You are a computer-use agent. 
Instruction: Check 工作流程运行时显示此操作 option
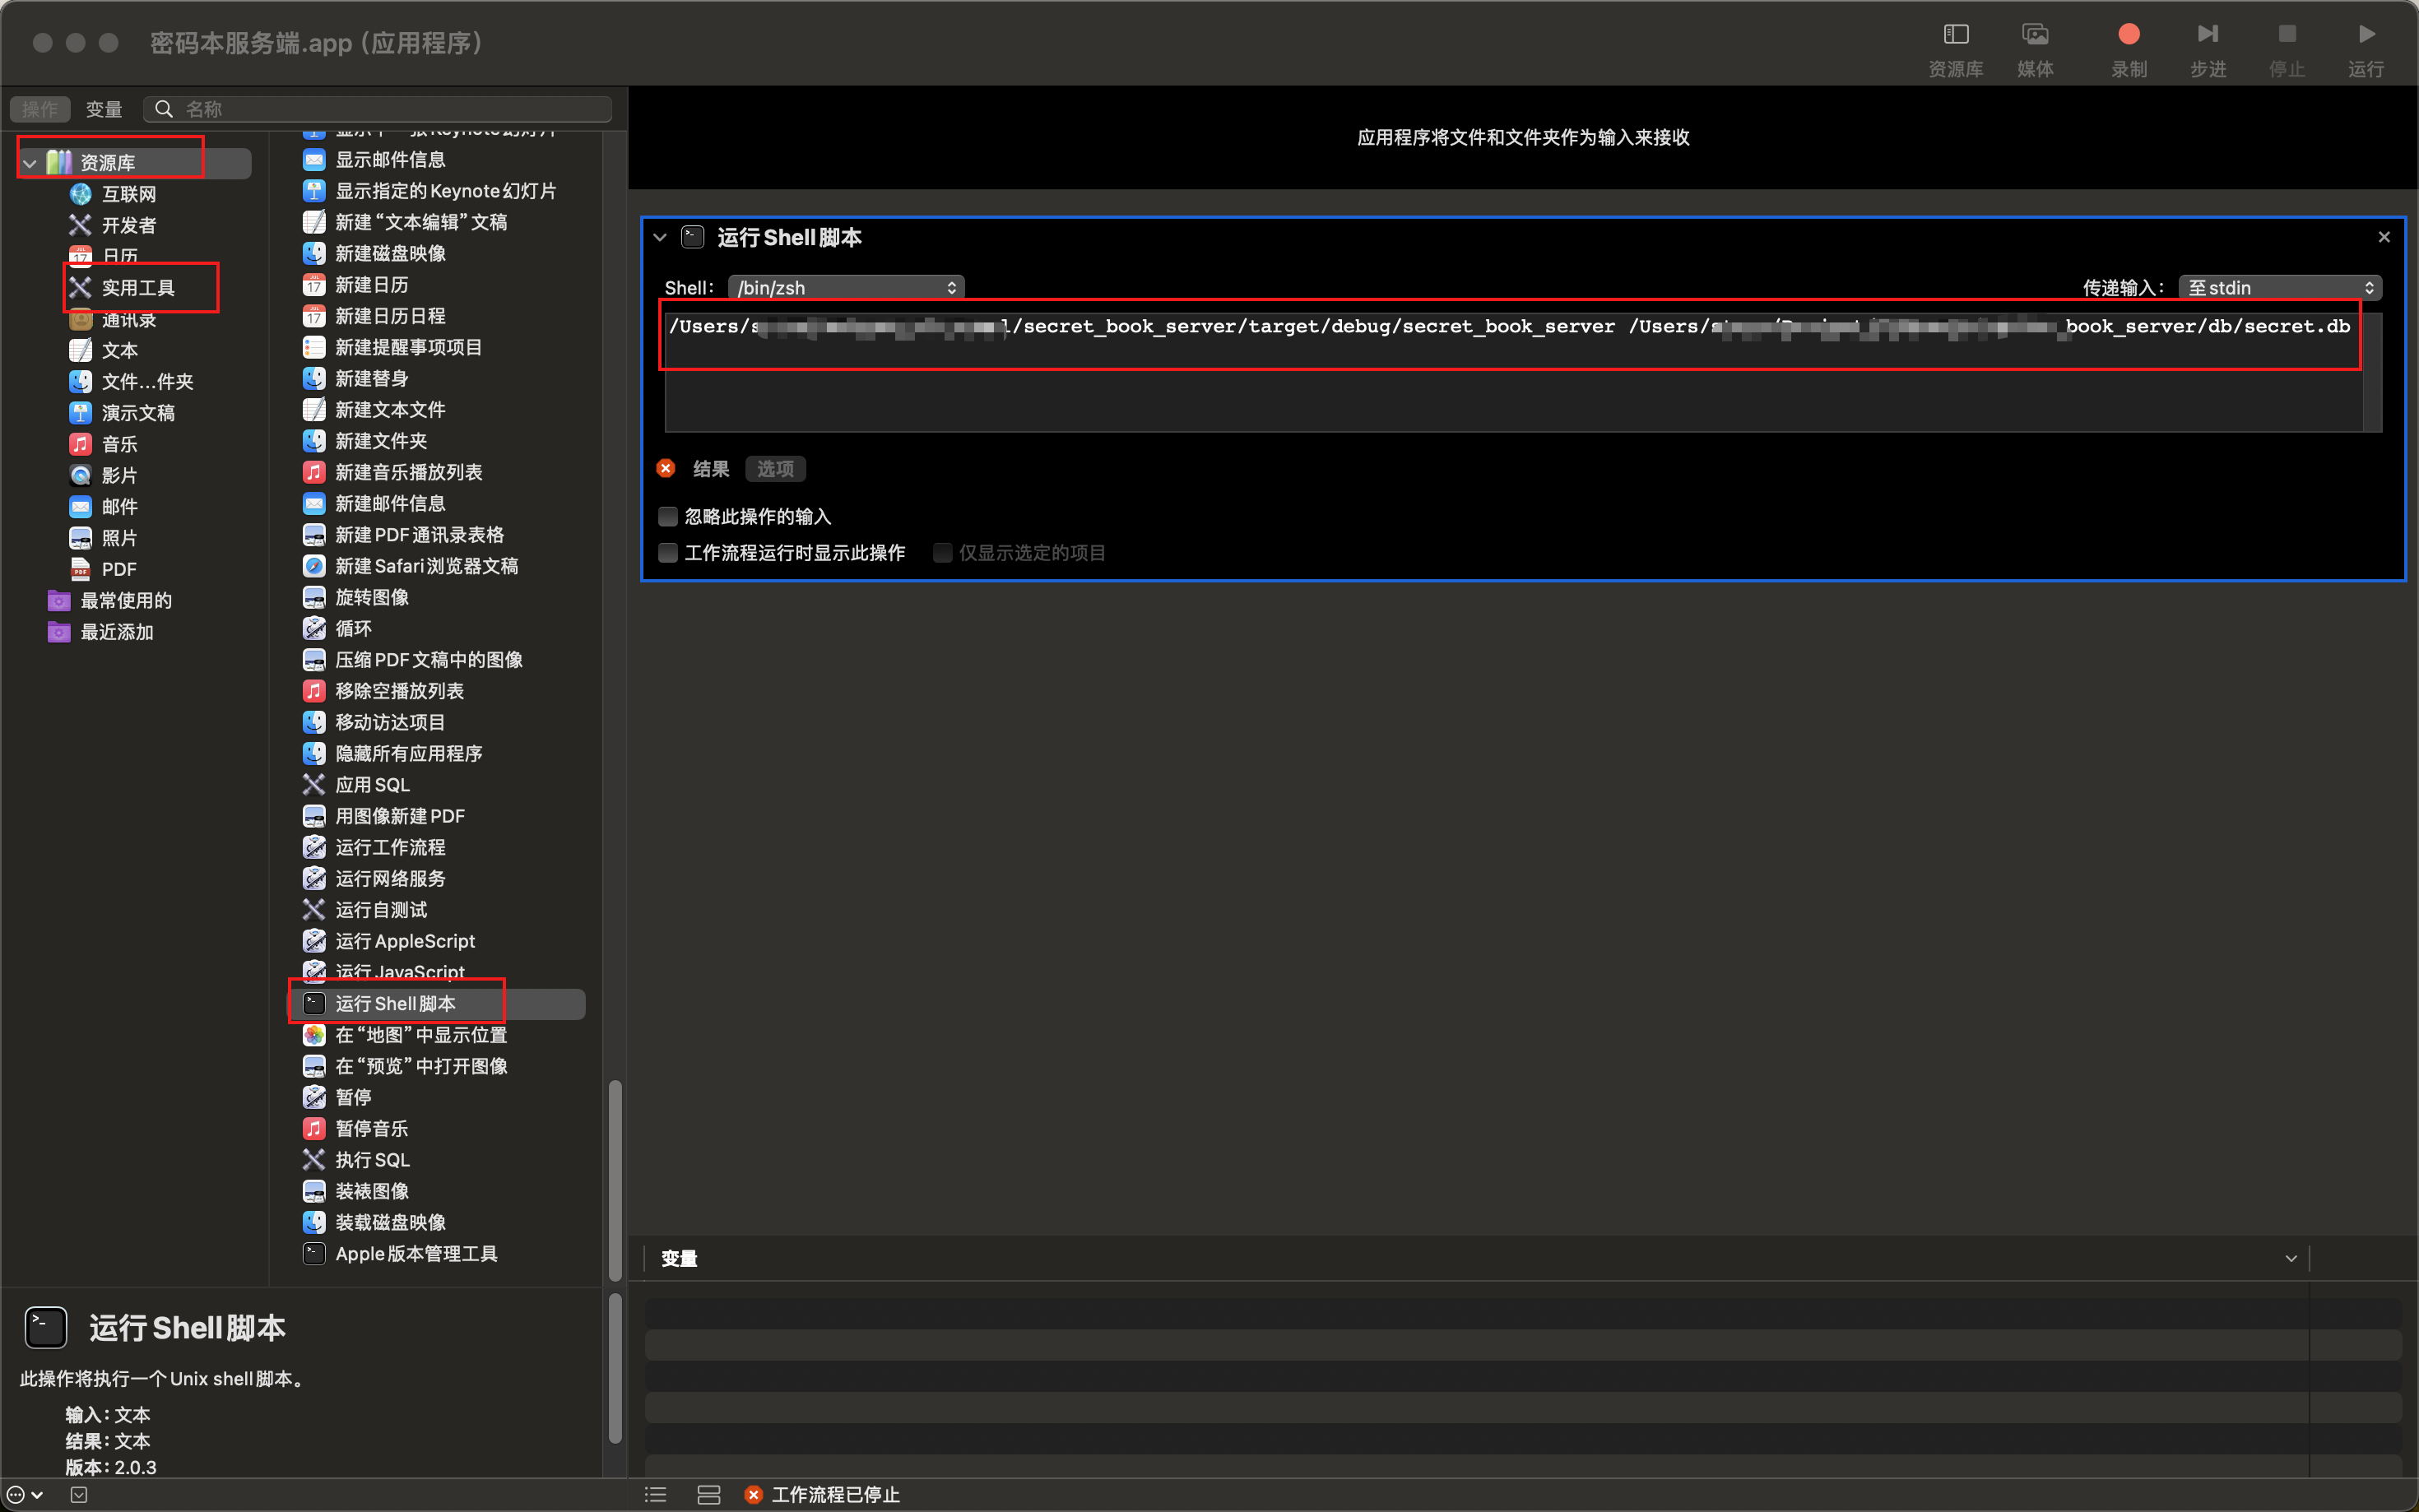pos(668,553)
